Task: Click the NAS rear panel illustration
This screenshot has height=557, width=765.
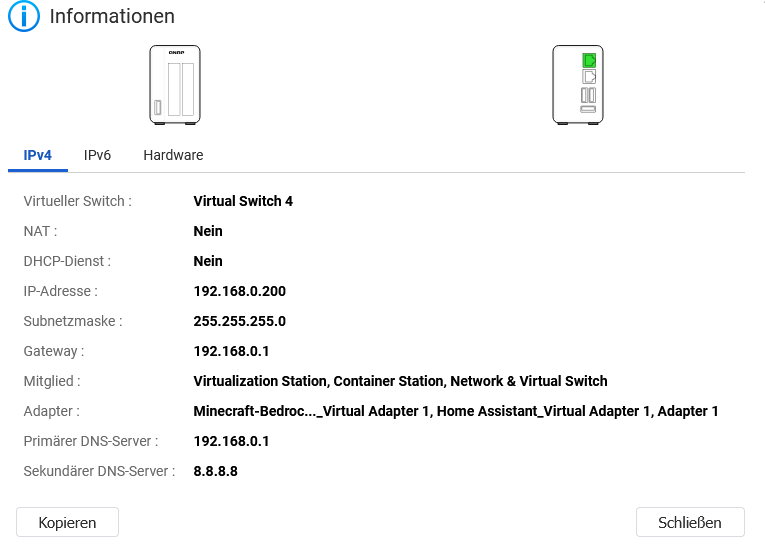Action: point(578,85)
